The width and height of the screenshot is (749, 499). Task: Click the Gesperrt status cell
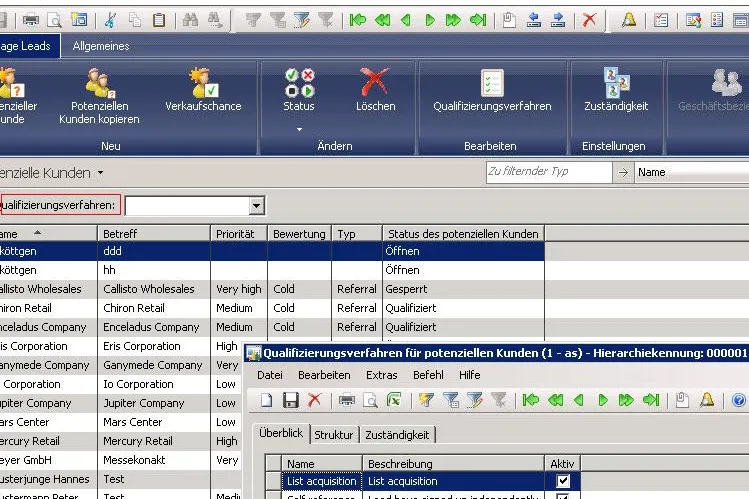pos(463,289)
